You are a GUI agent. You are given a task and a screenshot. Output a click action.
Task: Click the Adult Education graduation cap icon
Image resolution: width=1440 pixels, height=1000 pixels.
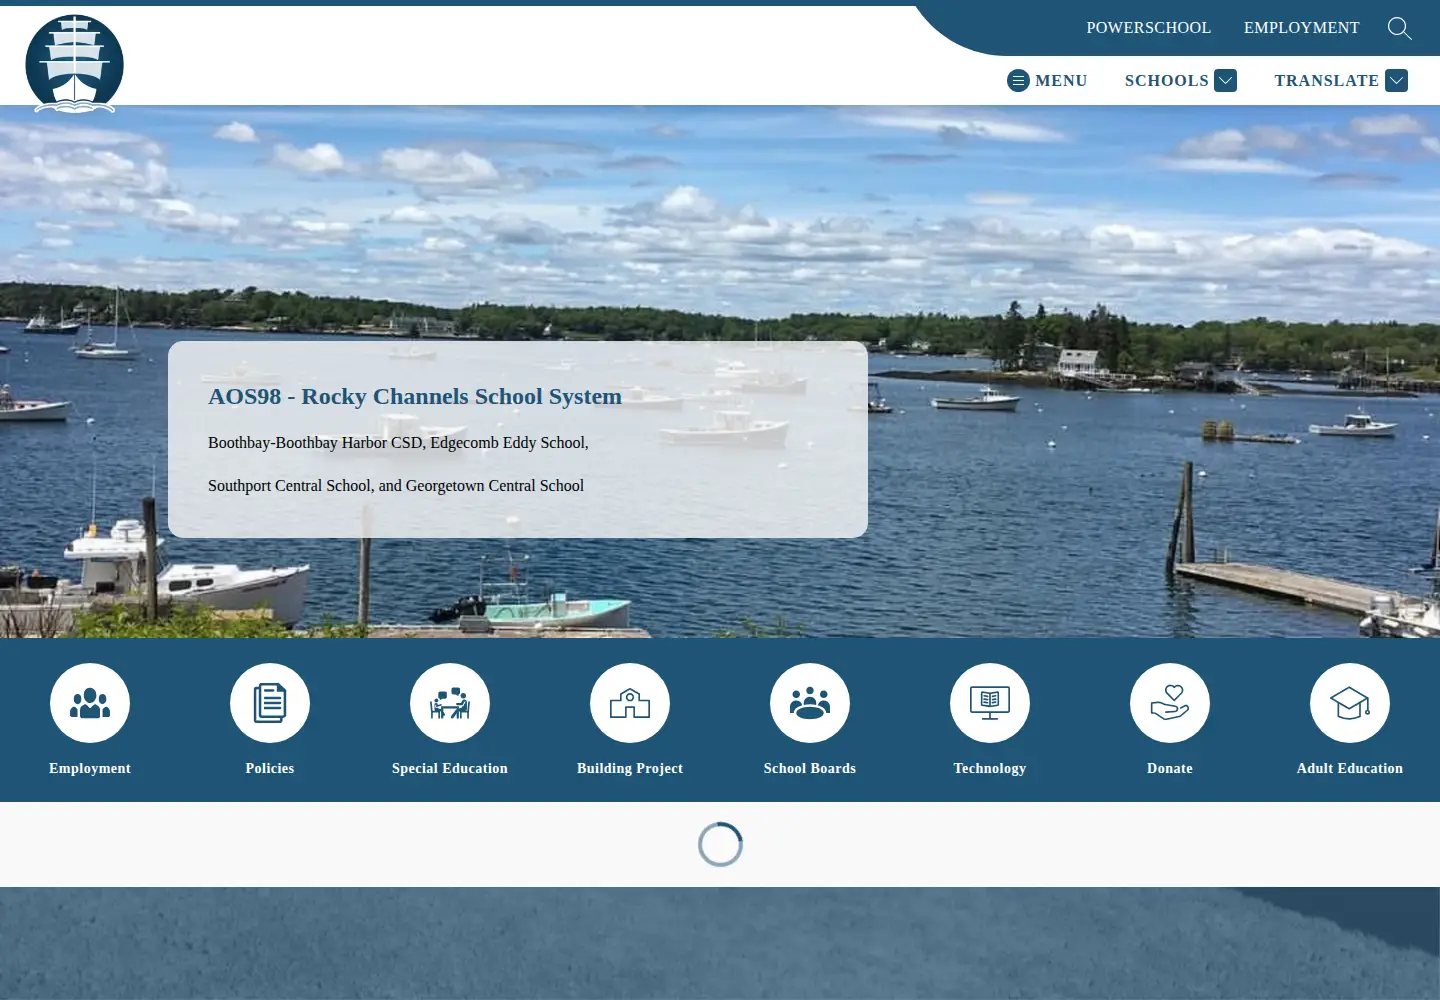pyautogui.click(x=1350, y=703)
